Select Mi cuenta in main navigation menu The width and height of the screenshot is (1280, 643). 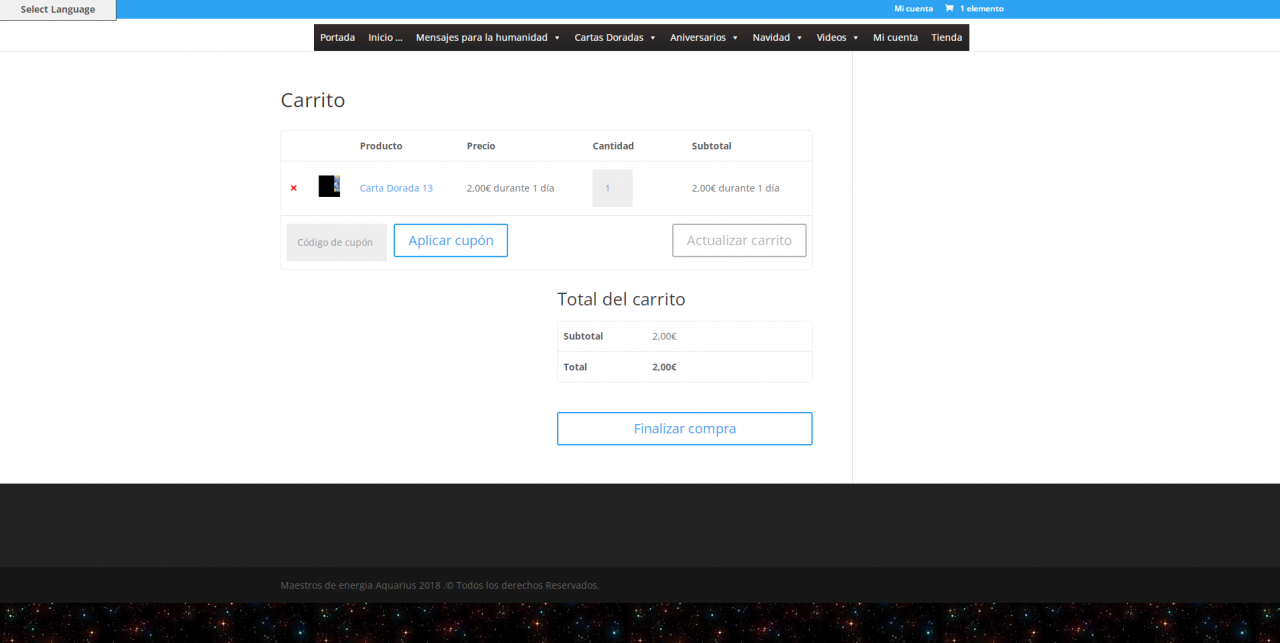(895, 38)
